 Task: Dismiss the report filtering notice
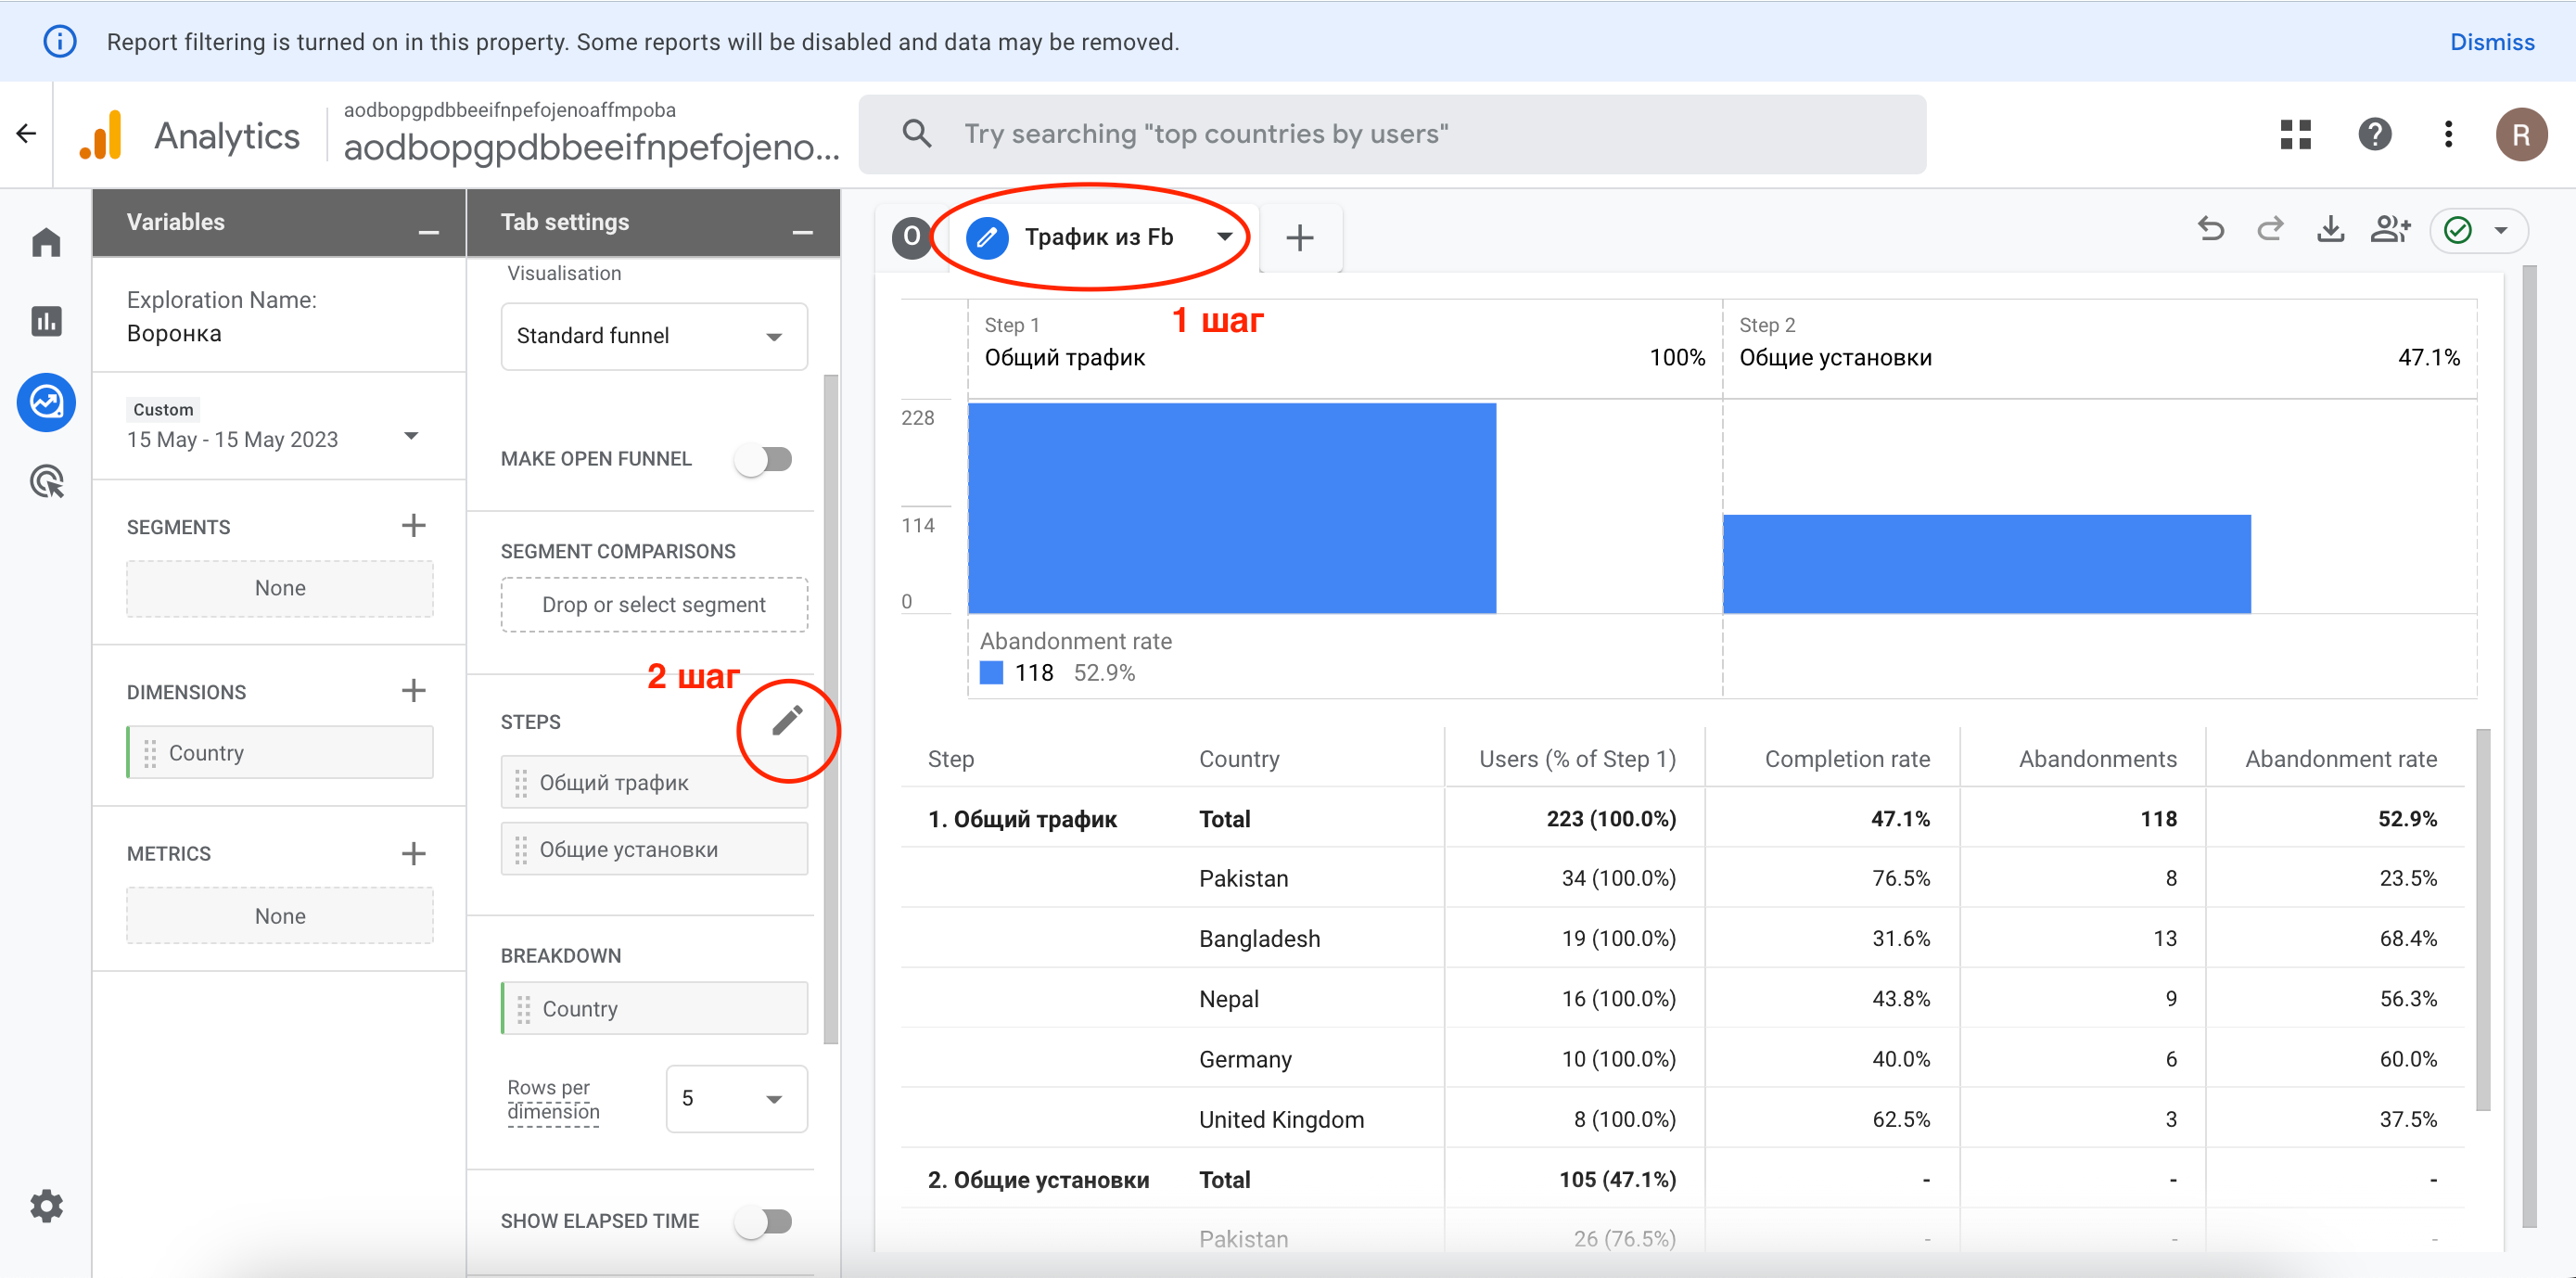click(2491, 42)
